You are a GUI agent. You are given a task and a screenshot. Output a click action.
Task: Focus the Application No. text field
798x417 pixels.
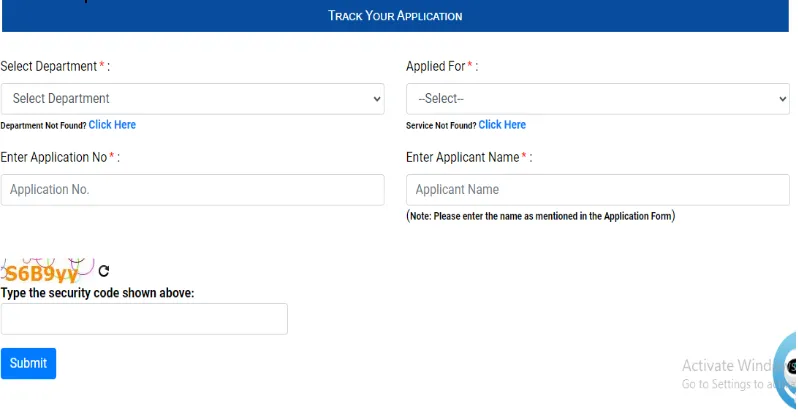pos(192,190)
